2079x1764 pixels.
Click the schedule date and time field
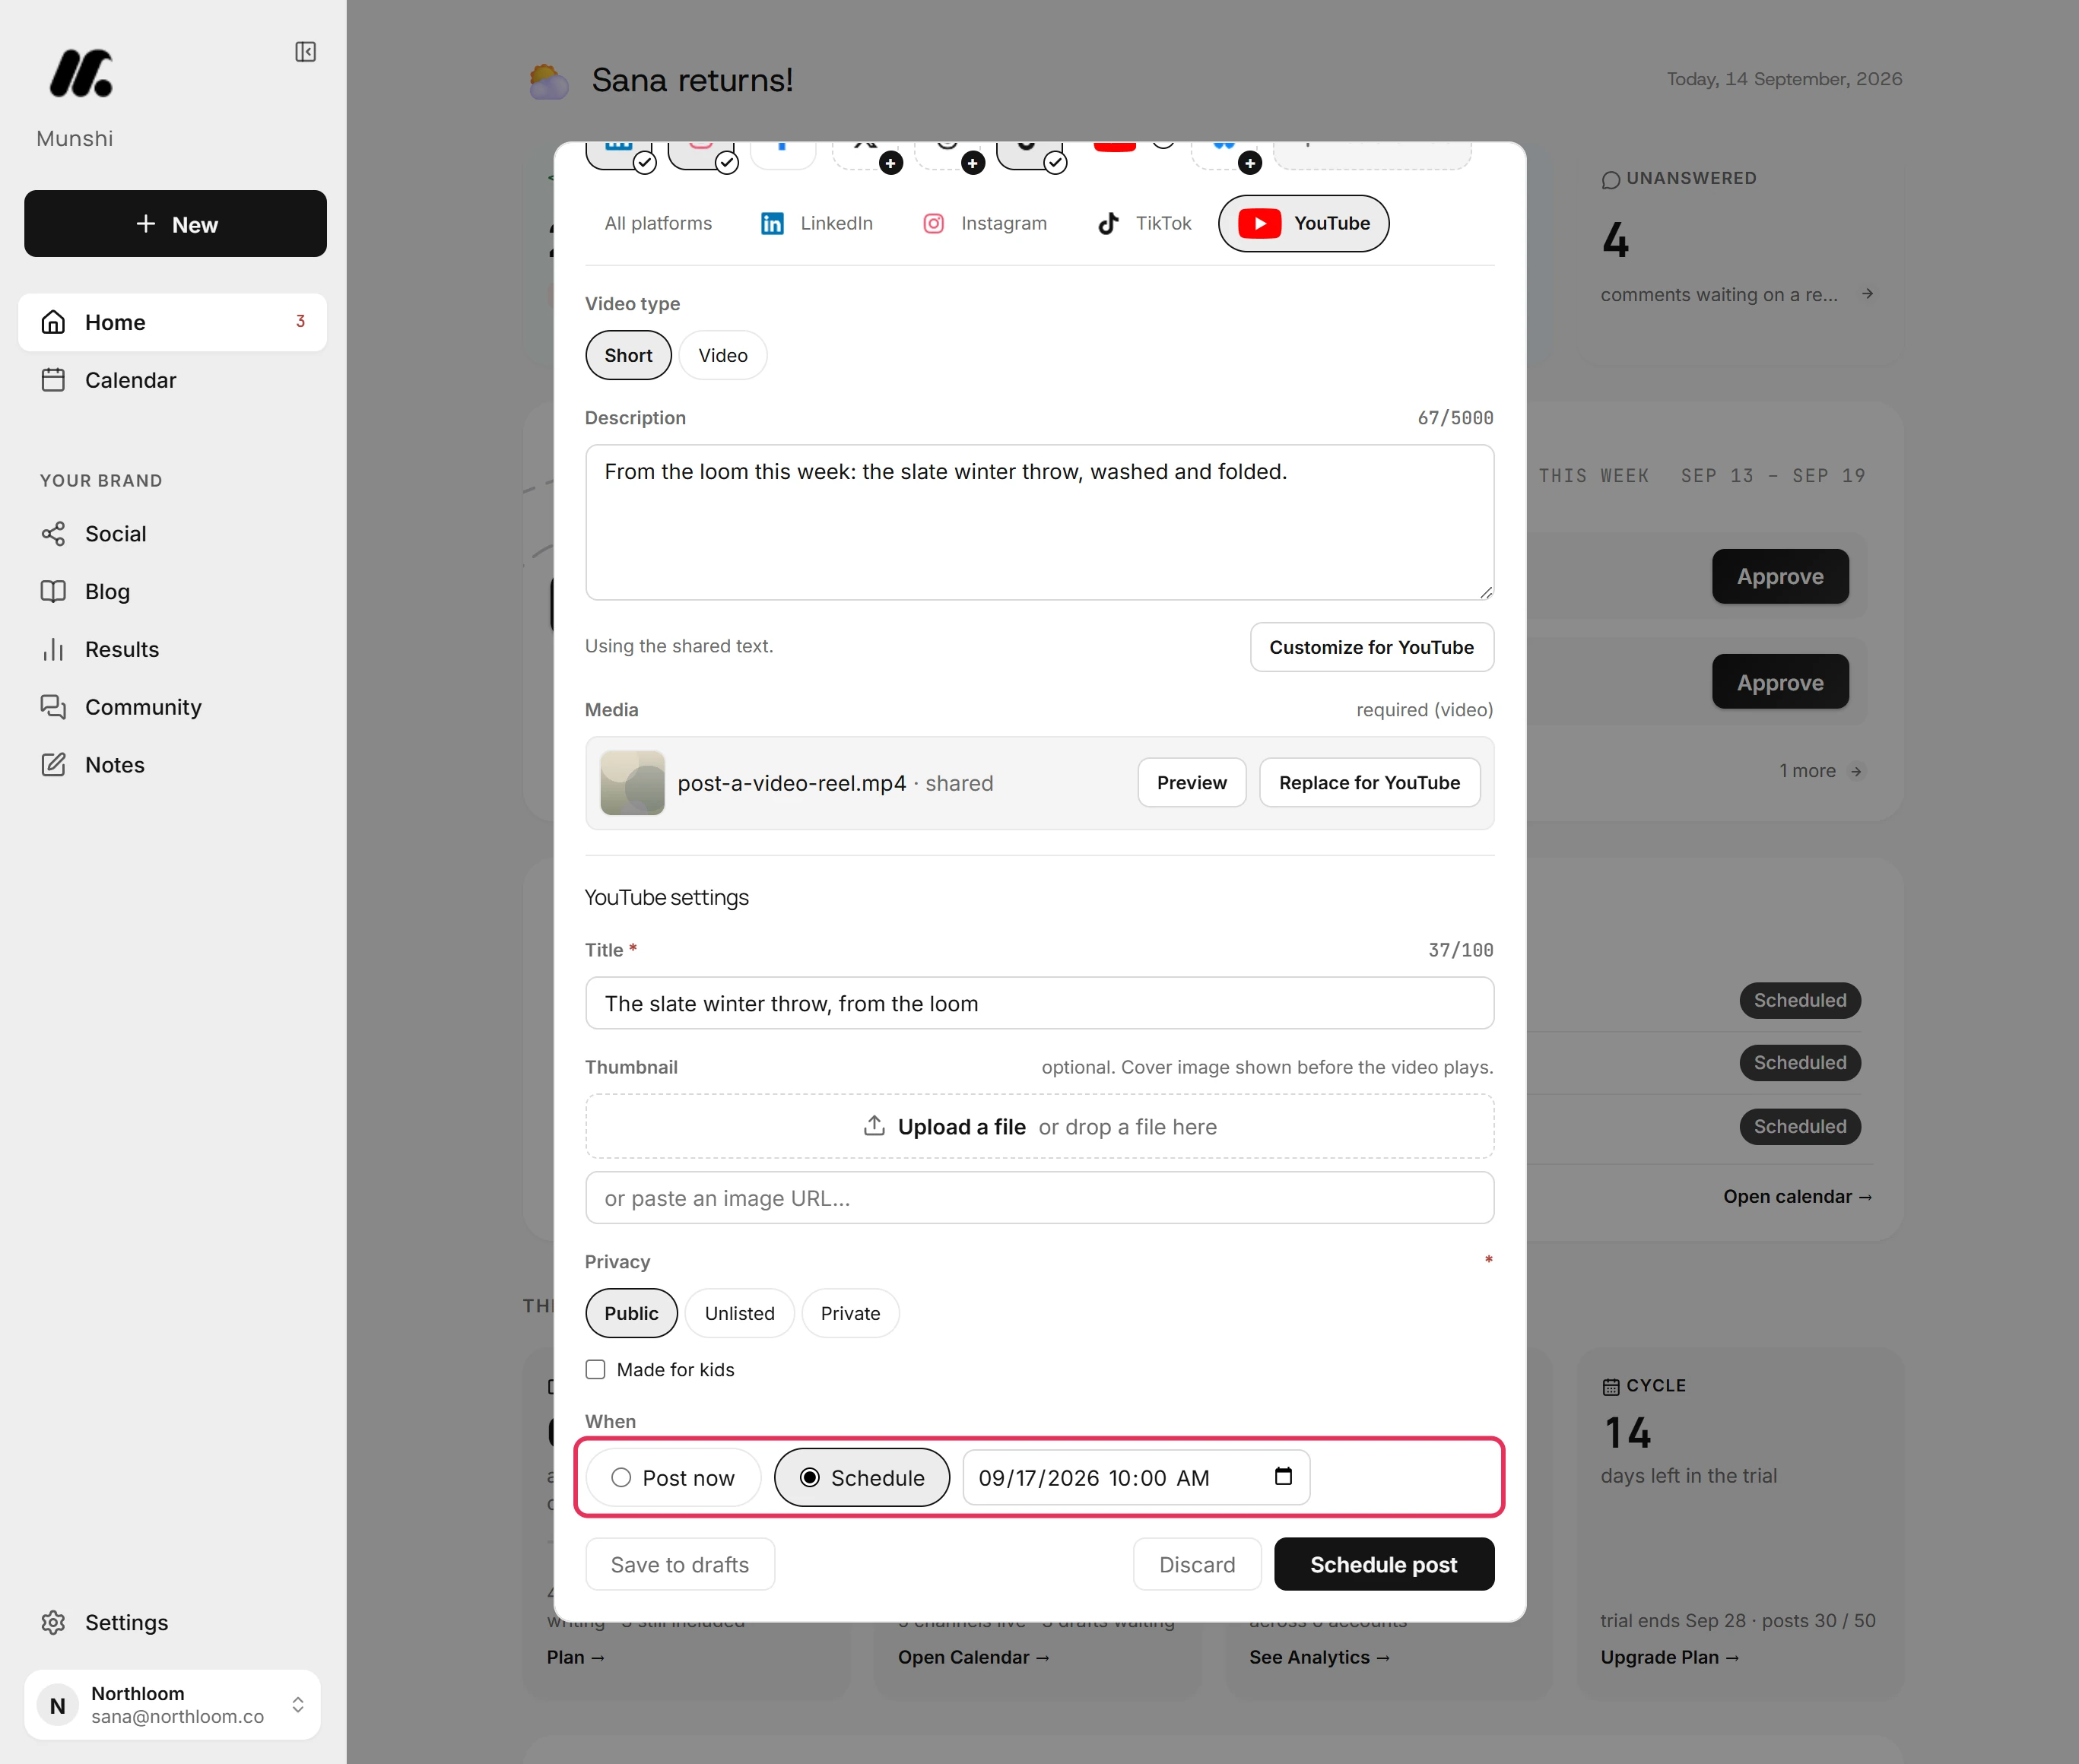[1136, 1477]
